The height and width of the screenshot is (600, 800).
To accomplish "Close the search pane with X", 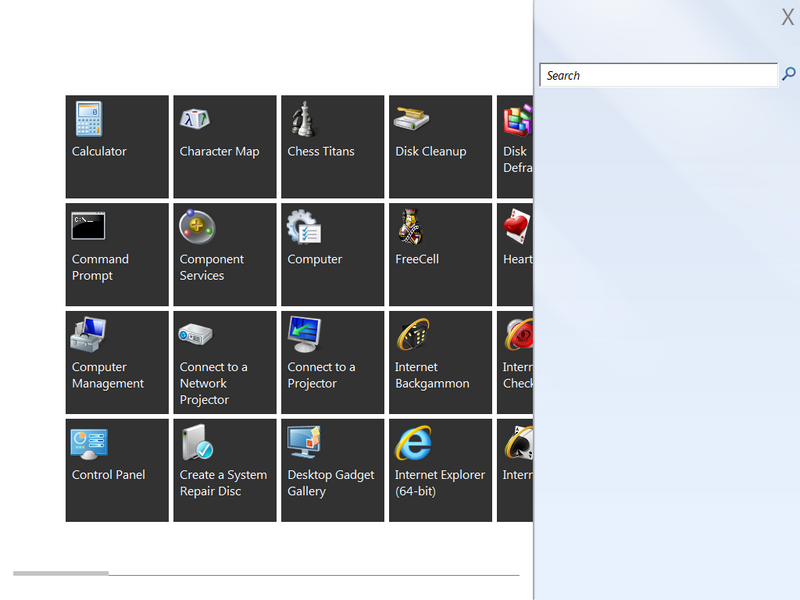I will point(787,17).
